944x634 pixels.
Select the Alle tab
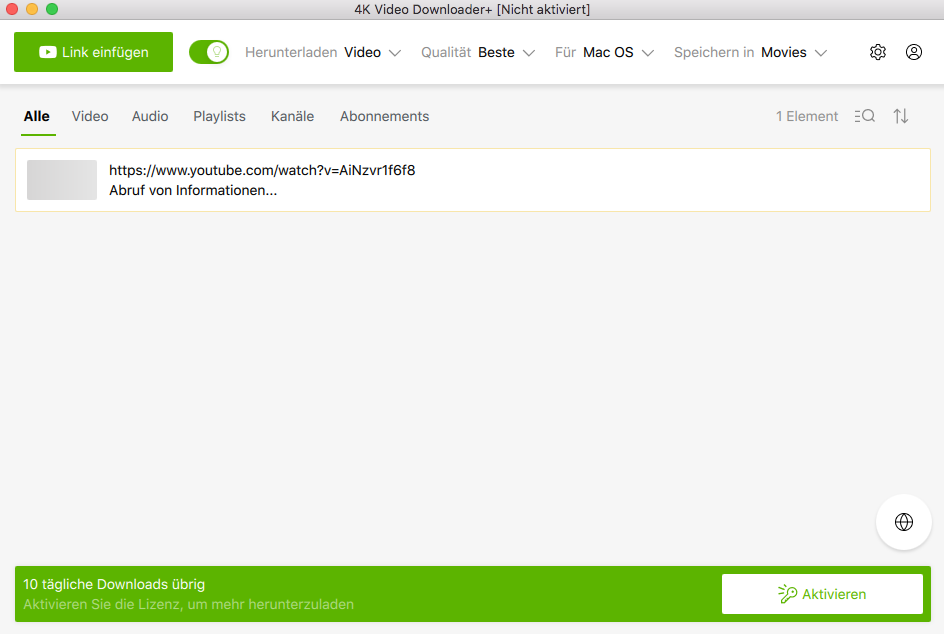[x=37, y=116]
